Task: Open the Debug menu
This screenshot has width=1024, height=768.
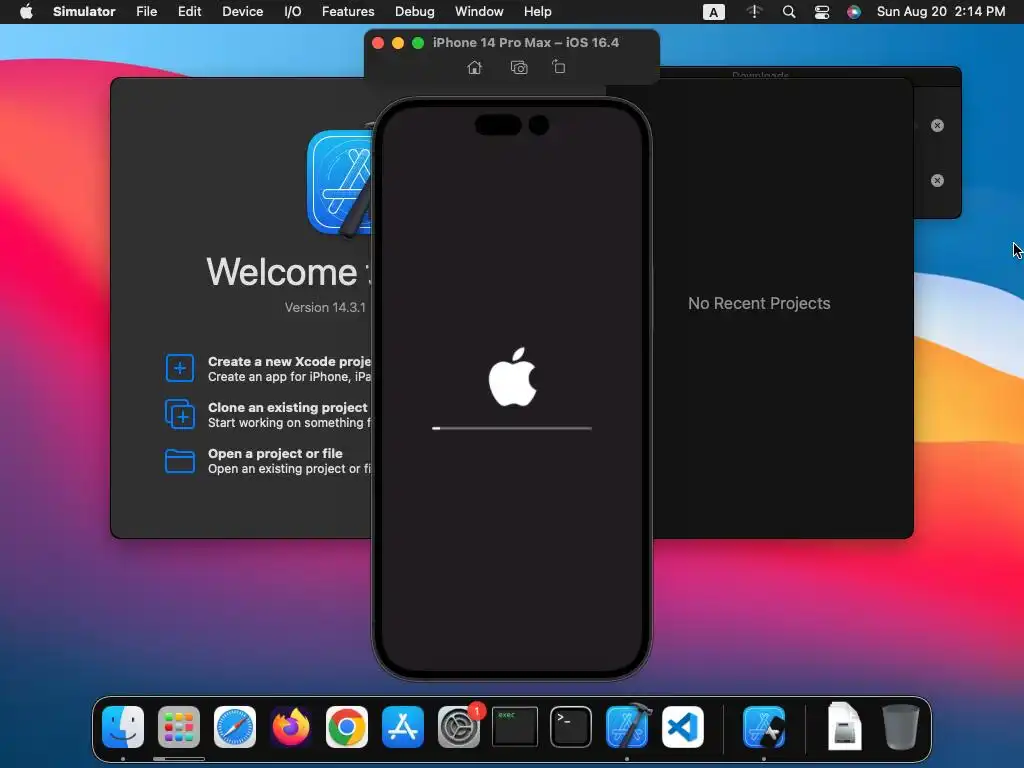Action: pos(415,12)
